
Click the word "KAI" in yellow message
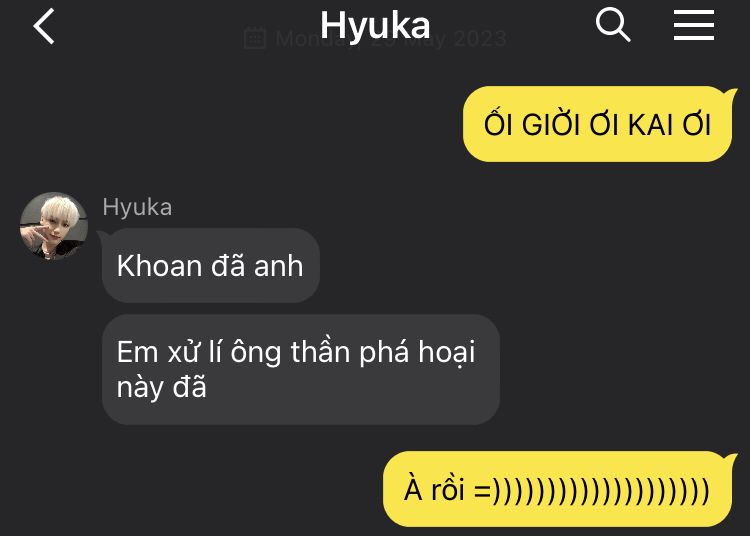coord(651,125)
